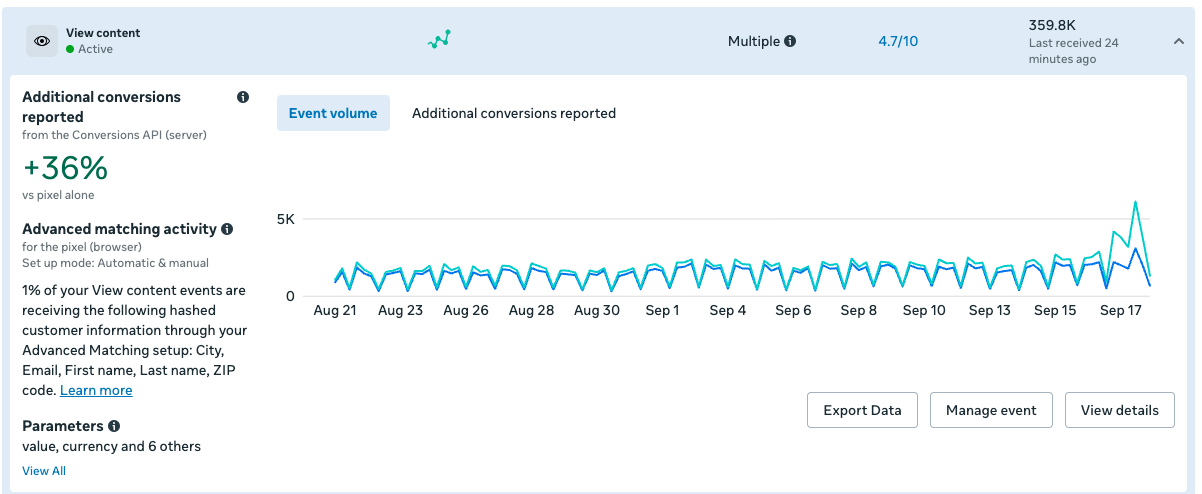Viewport: 1202px width, 494px height.
Task: Click the chart peak near Sep 17
Action: tap(1135, 202)
